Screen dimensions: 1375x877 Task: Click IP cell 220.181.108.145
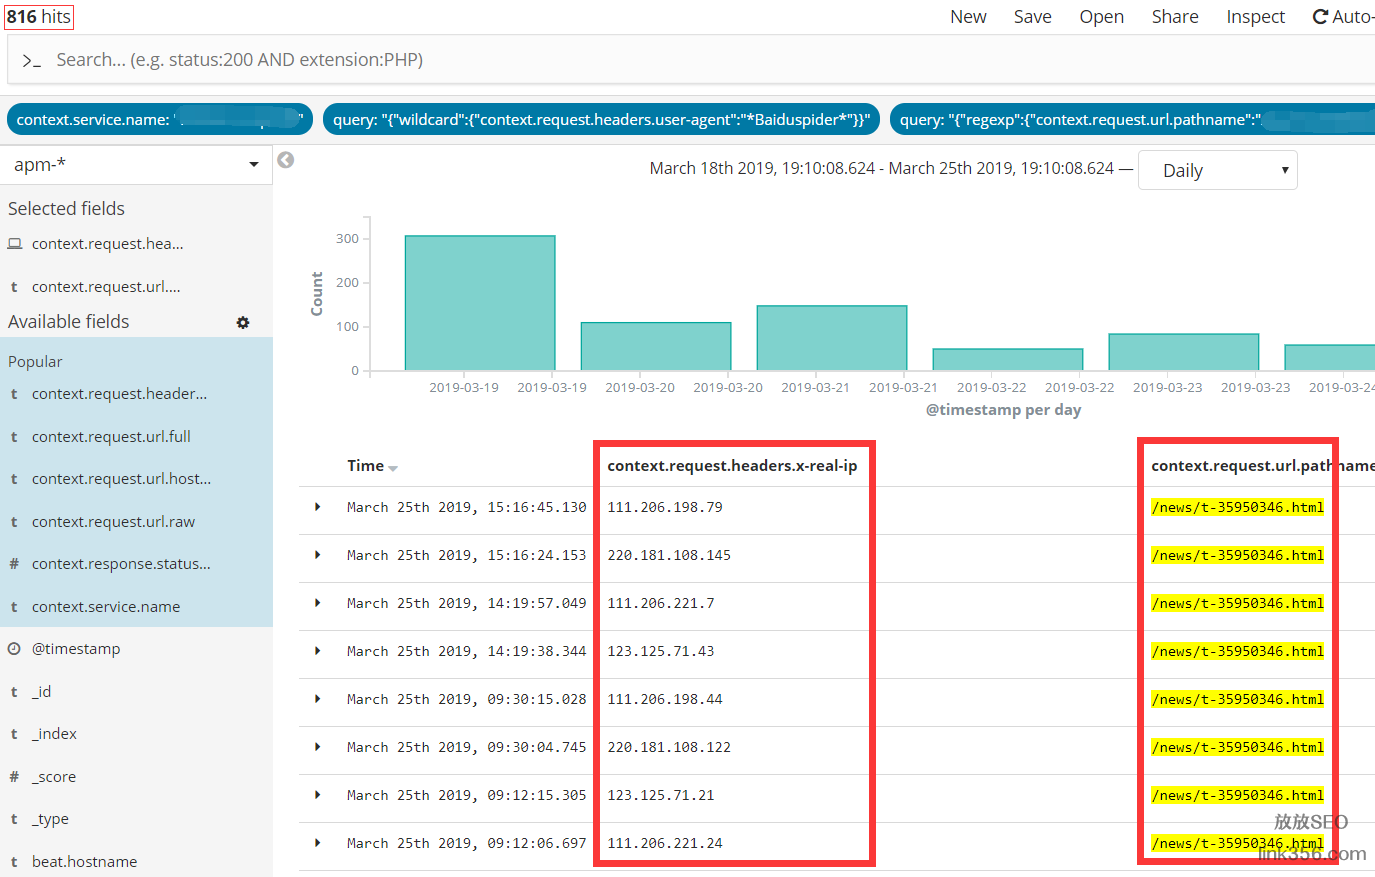tap(669, 555)
